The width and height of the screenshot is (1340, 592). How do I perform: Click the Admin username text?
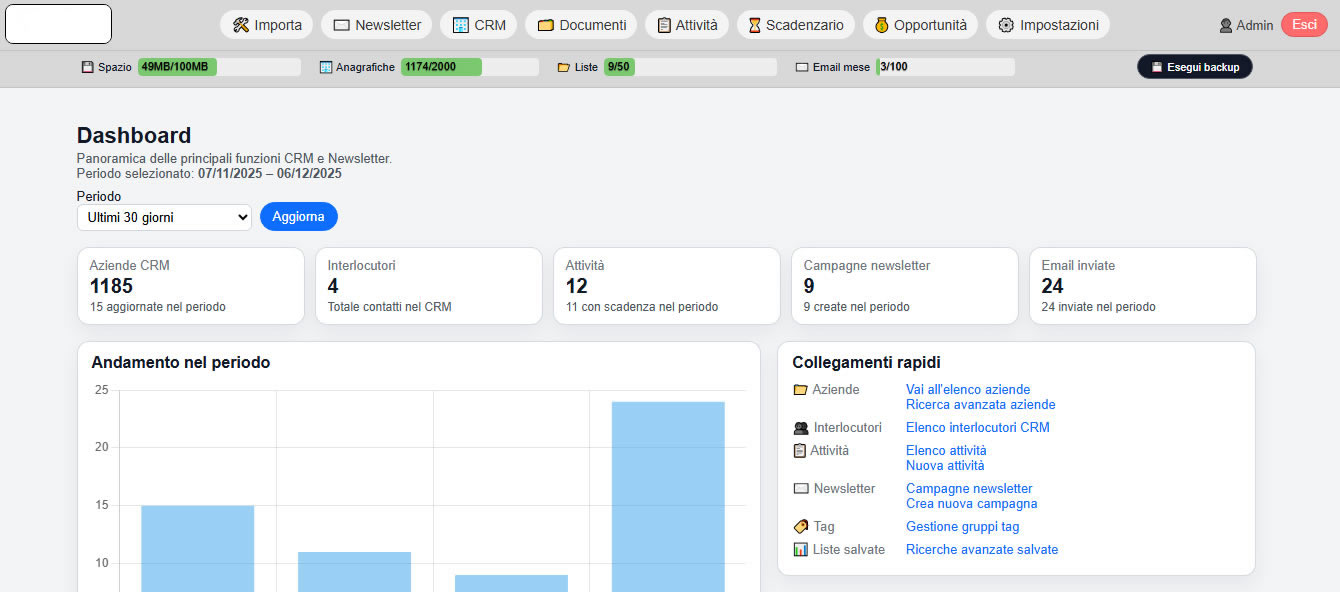pyautogui.click(x=1255, y=26)
